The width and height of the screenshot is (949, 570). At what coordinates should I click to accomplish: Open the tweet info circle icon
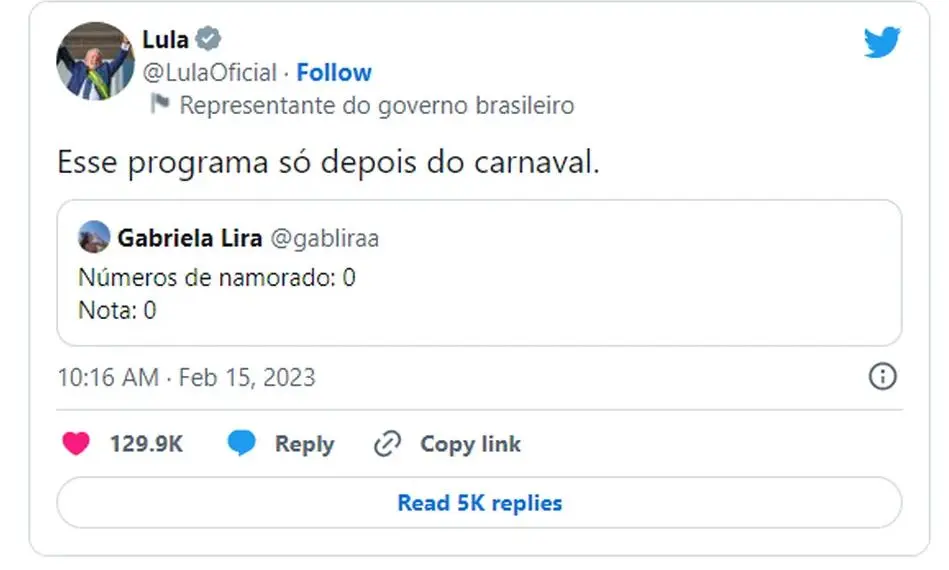[x=883, y=376]
